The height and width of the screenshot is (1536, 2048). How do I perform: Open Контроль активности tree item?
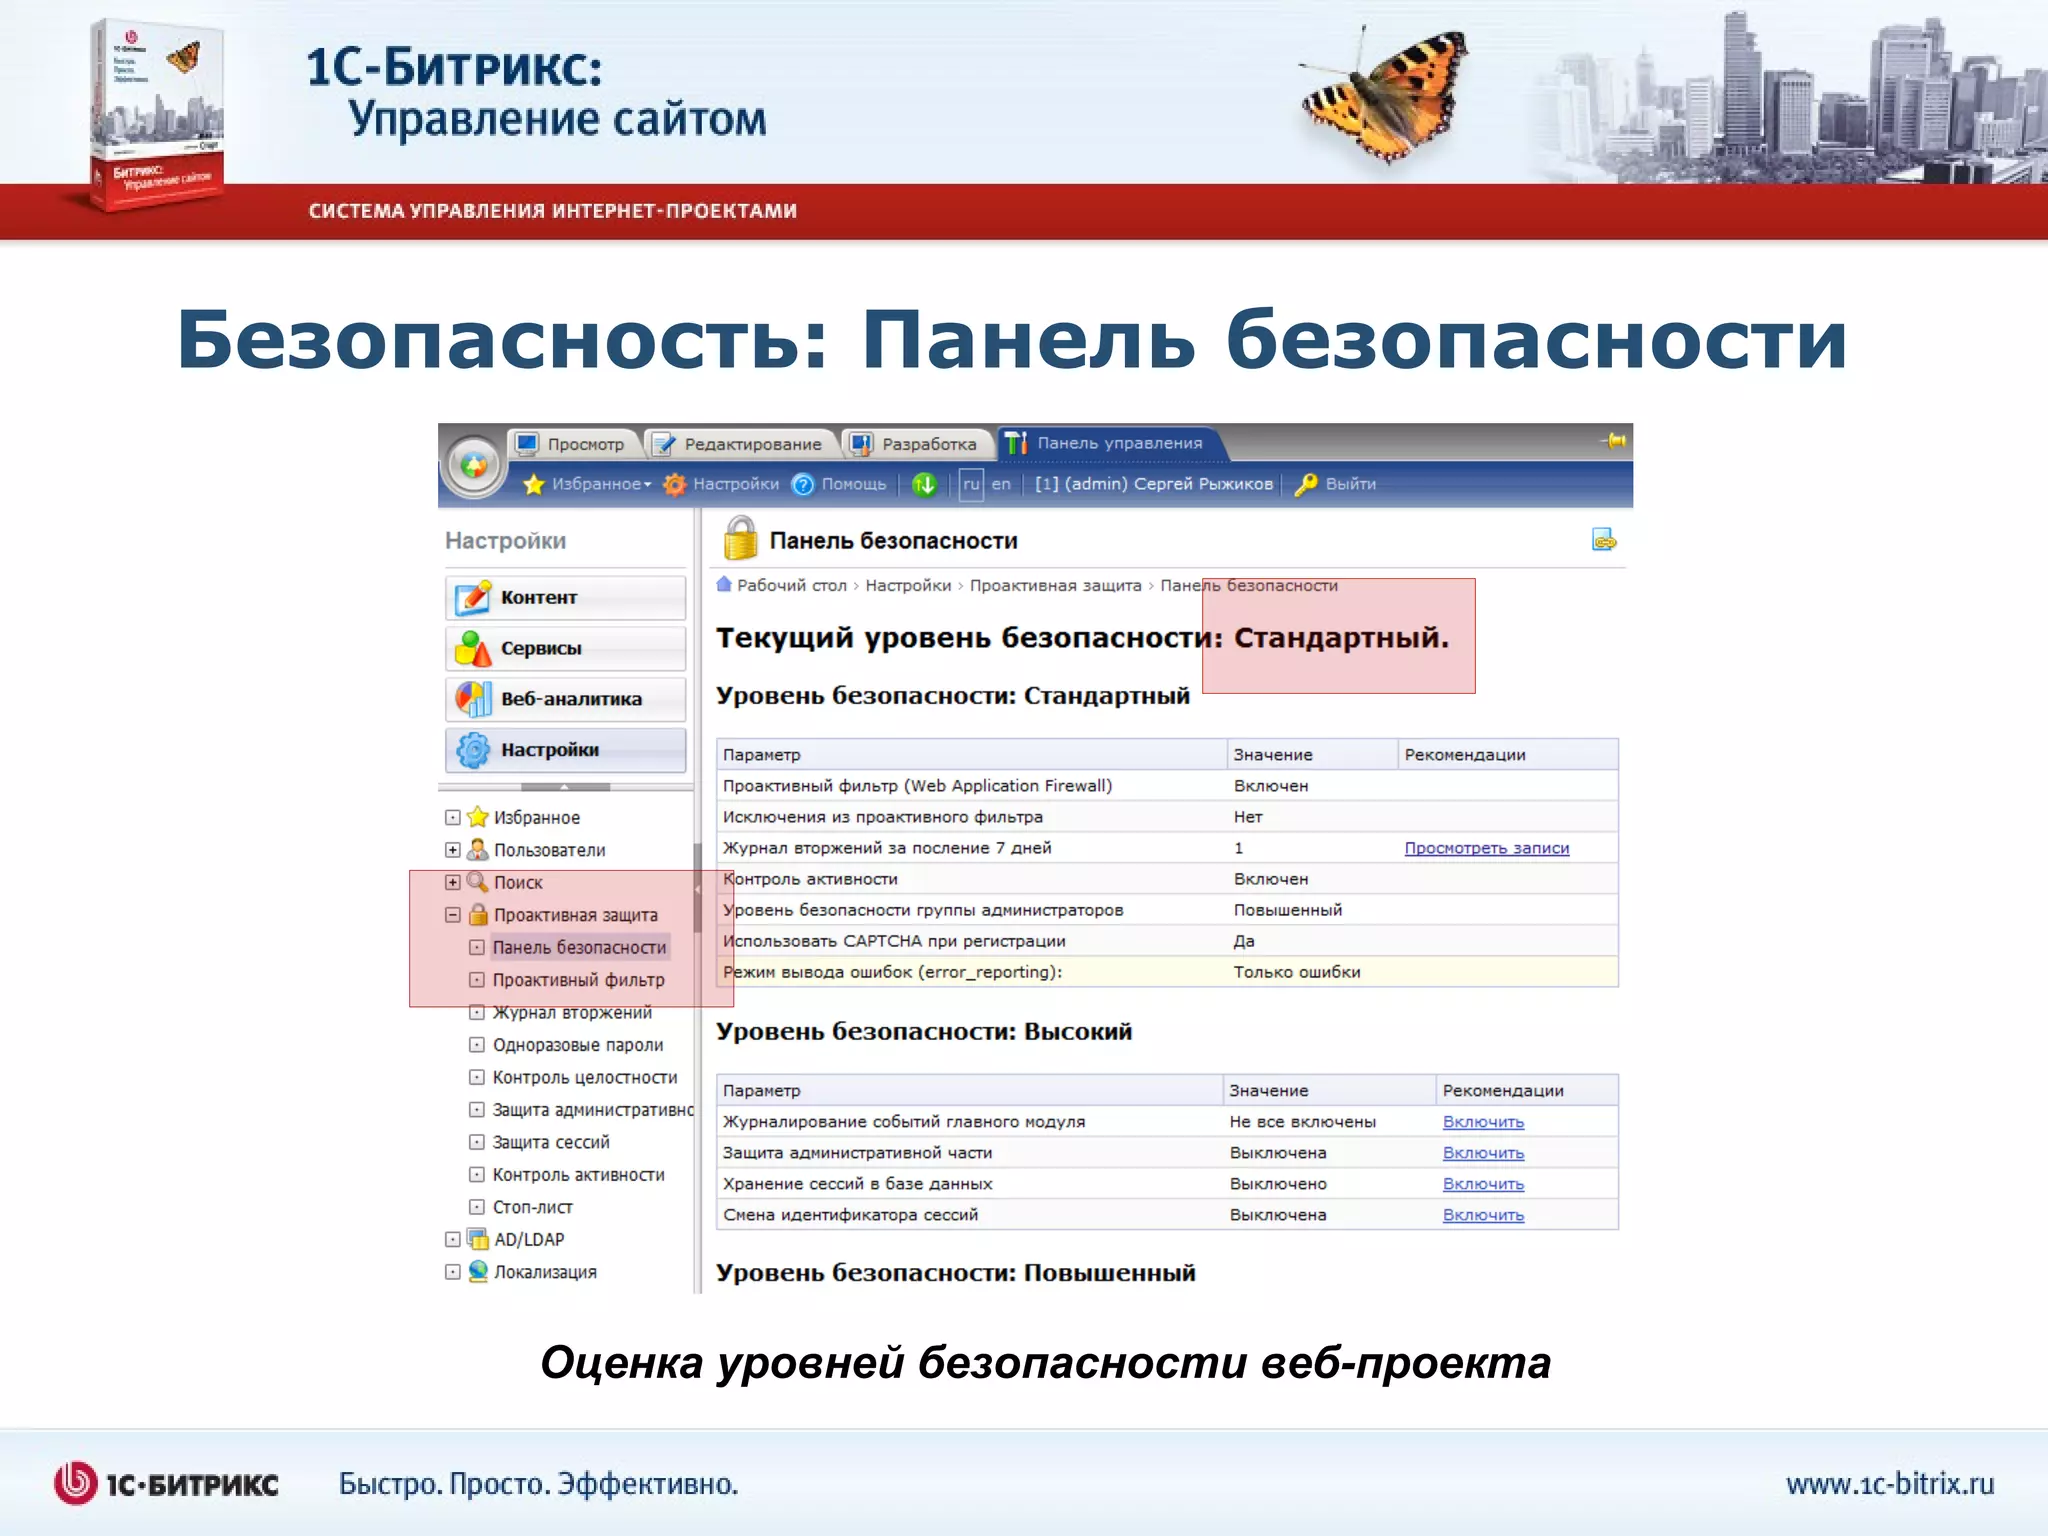click(578, 1175)
